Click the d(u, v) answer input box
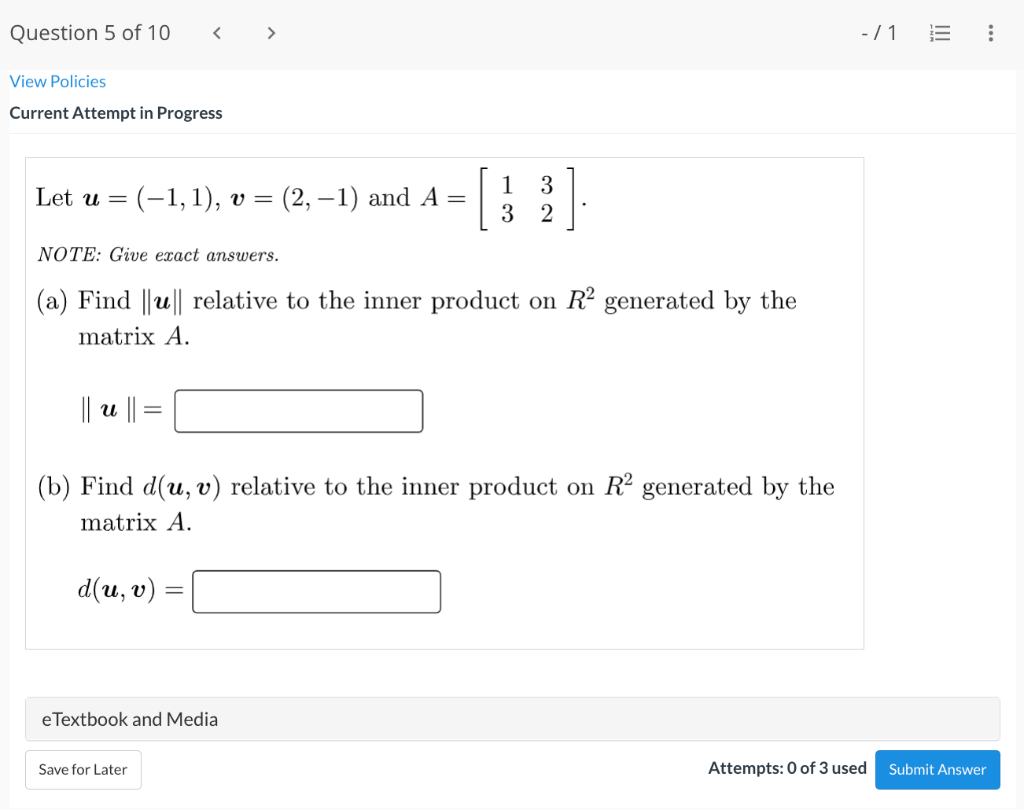 (317, 592)
